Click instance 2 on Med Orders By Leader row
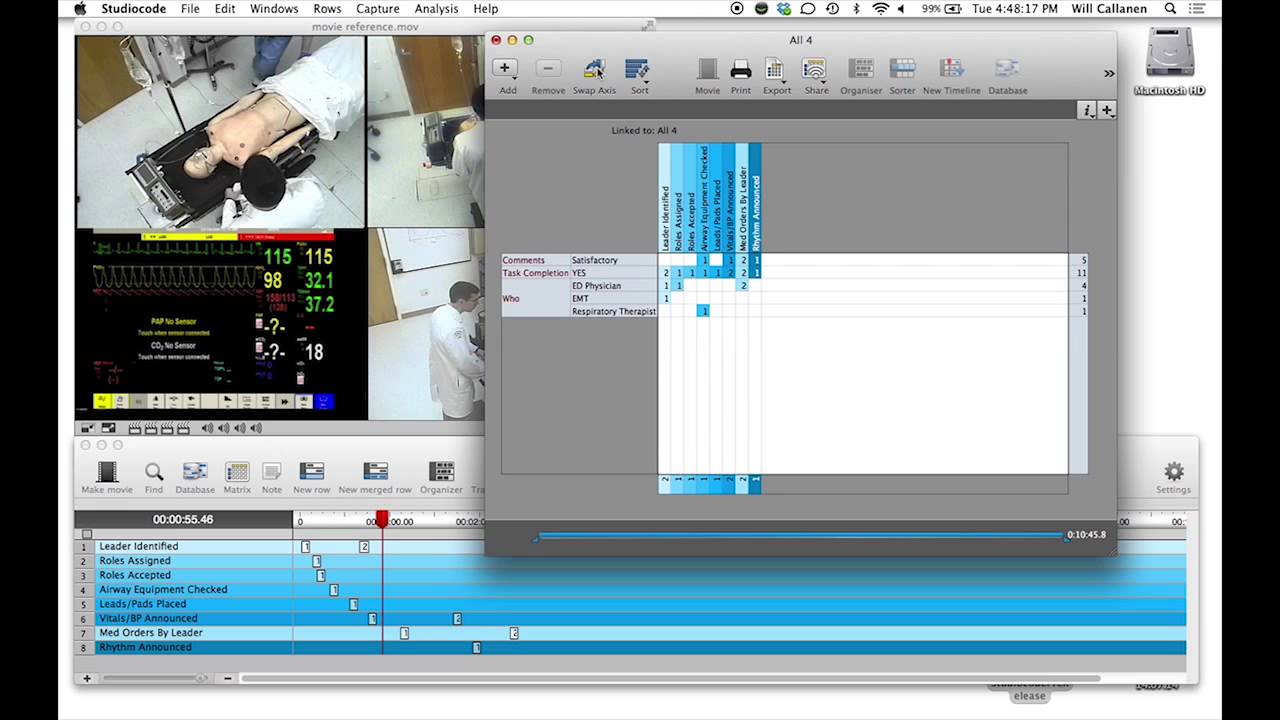This screenshot has height=720, width=1280. [x=514, y=633]
